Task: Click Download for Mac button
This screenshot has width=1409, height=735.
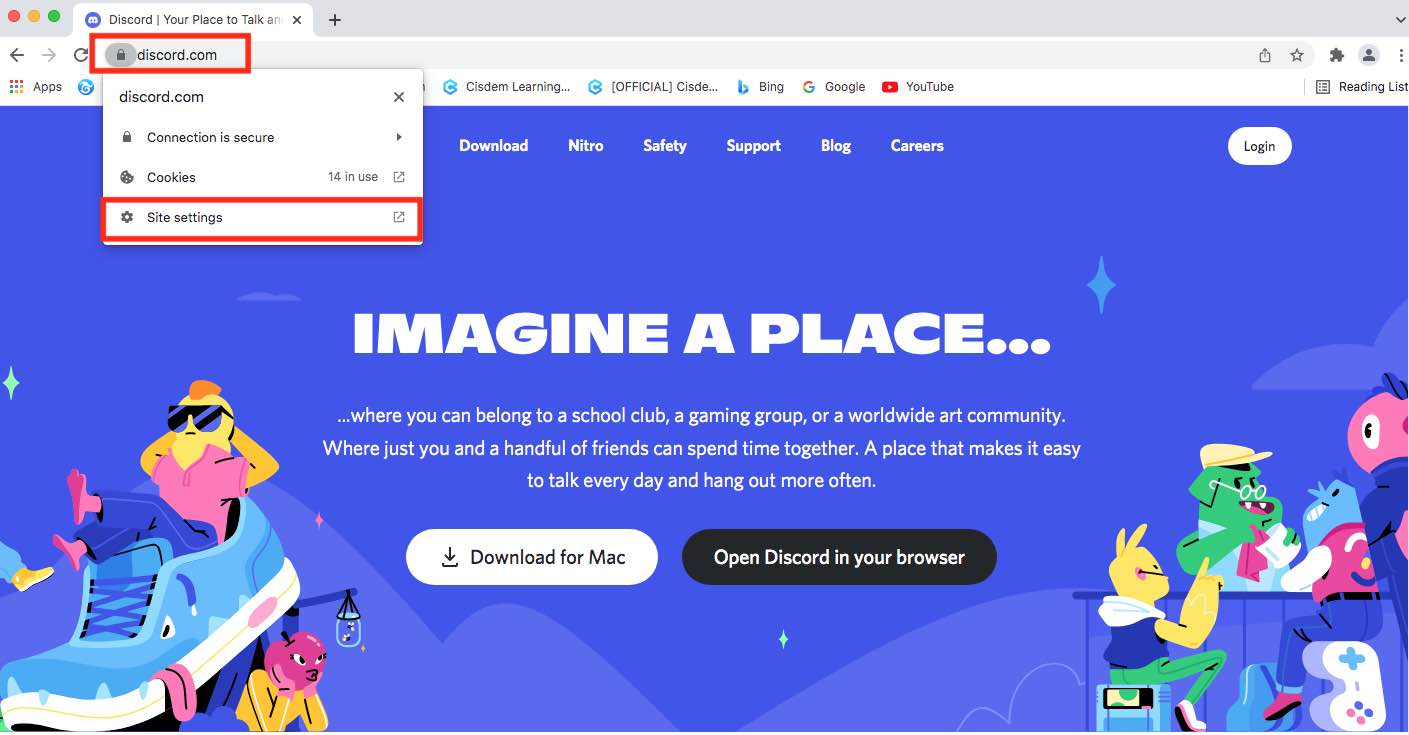Action: (x=532, y=557)
